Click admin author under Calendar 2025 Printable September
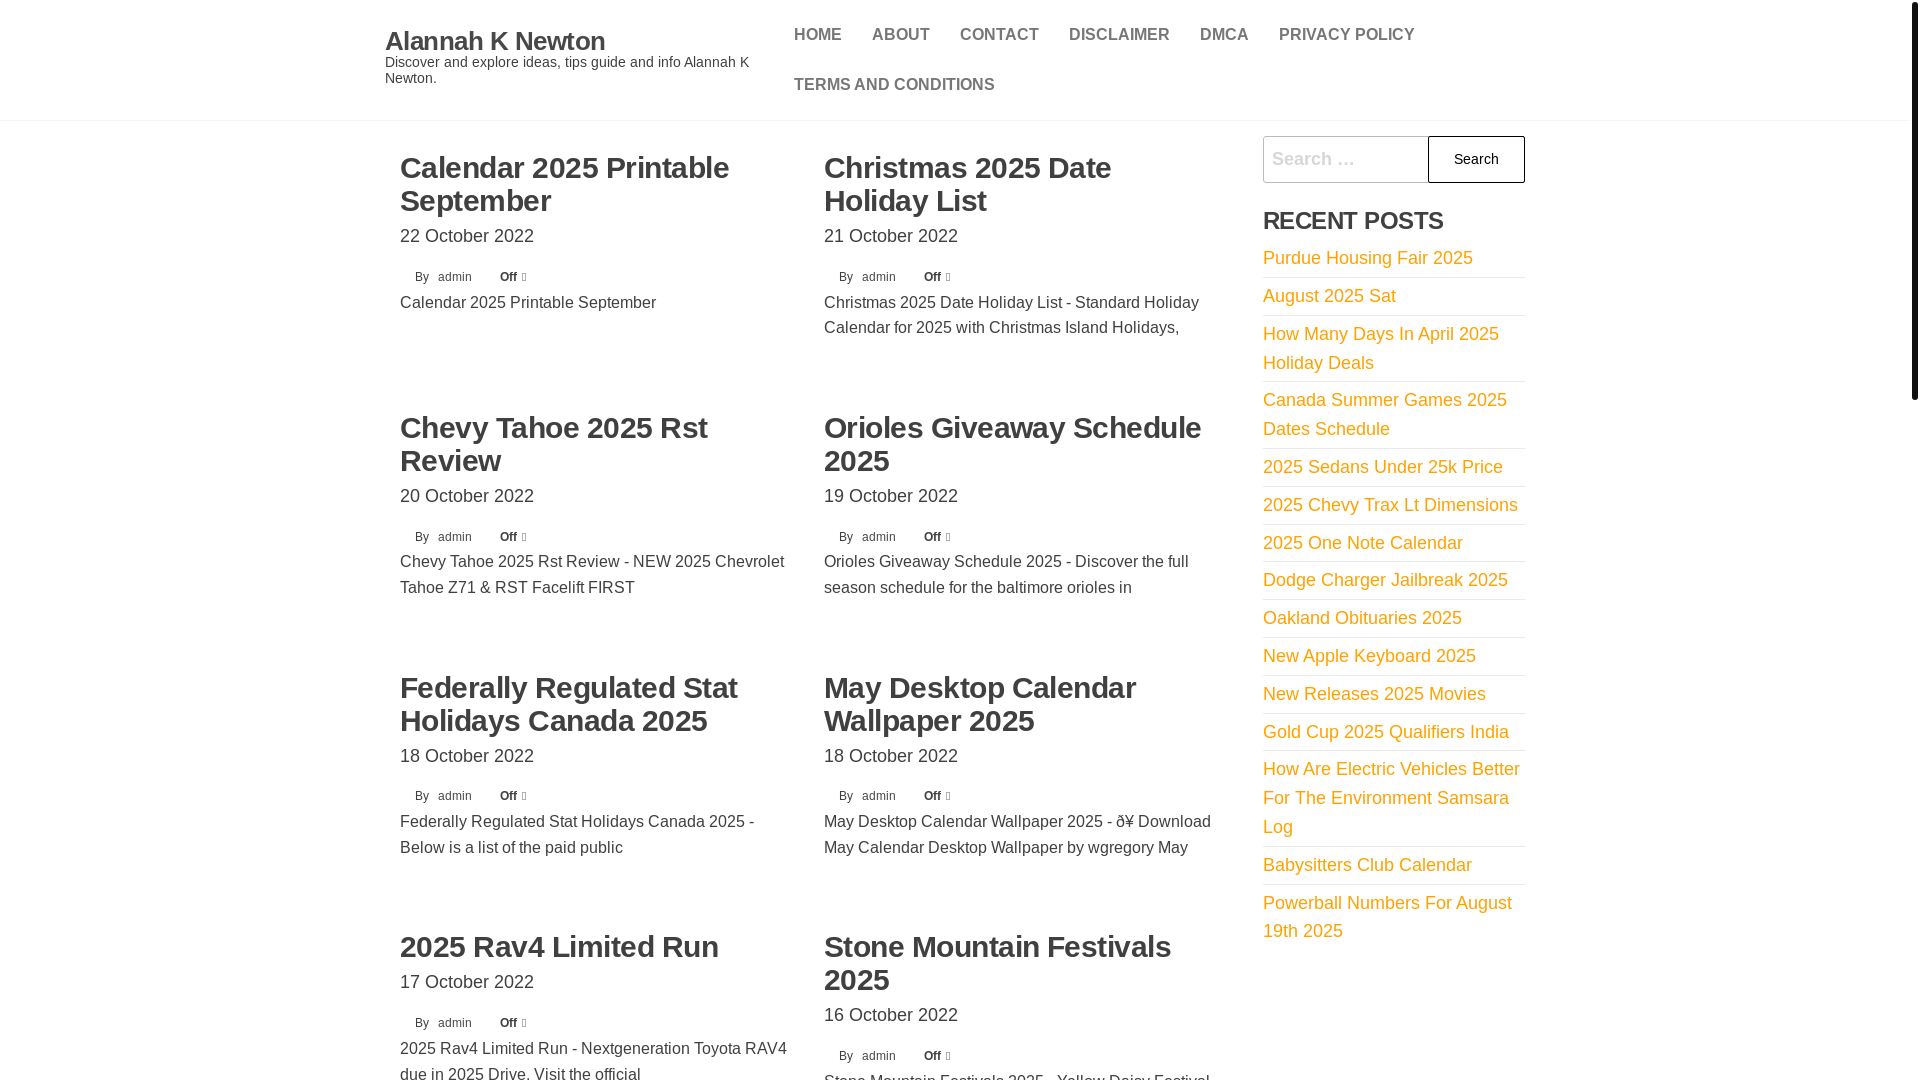The image size is (1920, 1080). [x=454, y=277]
